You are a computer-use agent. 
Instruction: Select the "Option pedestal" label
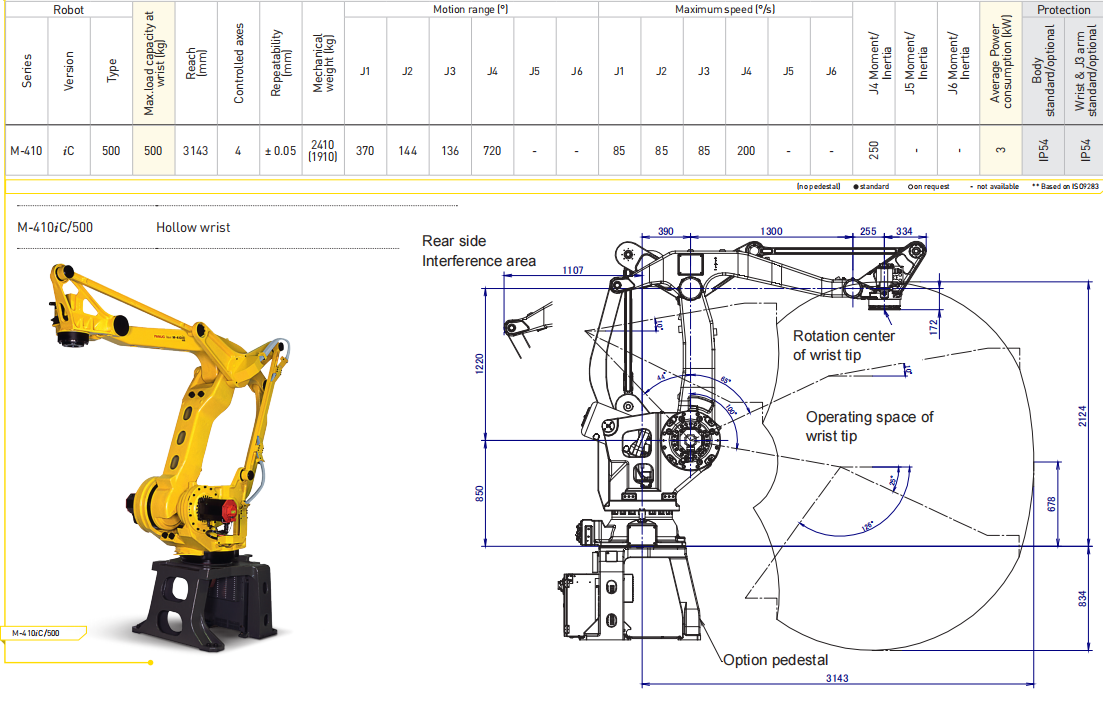point(775,660)
